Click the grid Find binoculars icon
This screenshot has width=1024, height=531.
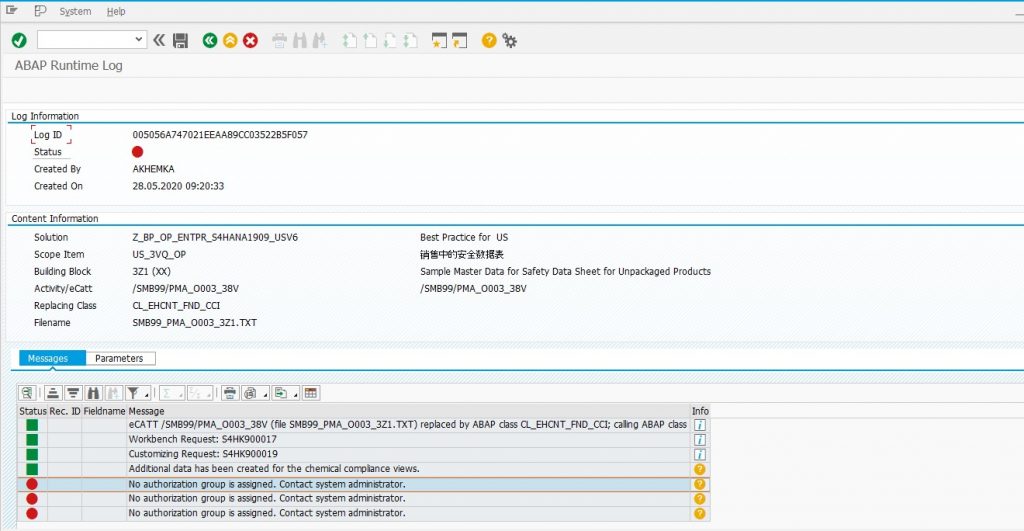93,393
